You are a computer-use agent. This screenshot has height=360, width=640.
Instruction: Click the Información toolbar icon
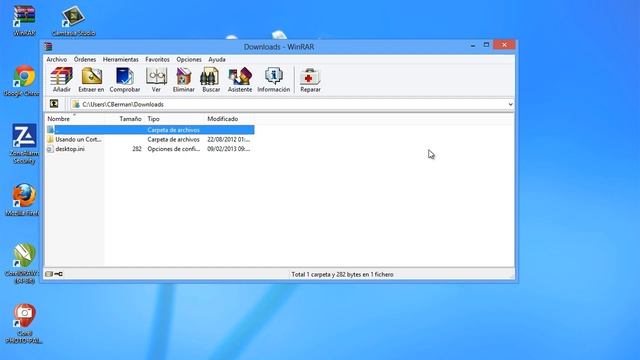273,80
